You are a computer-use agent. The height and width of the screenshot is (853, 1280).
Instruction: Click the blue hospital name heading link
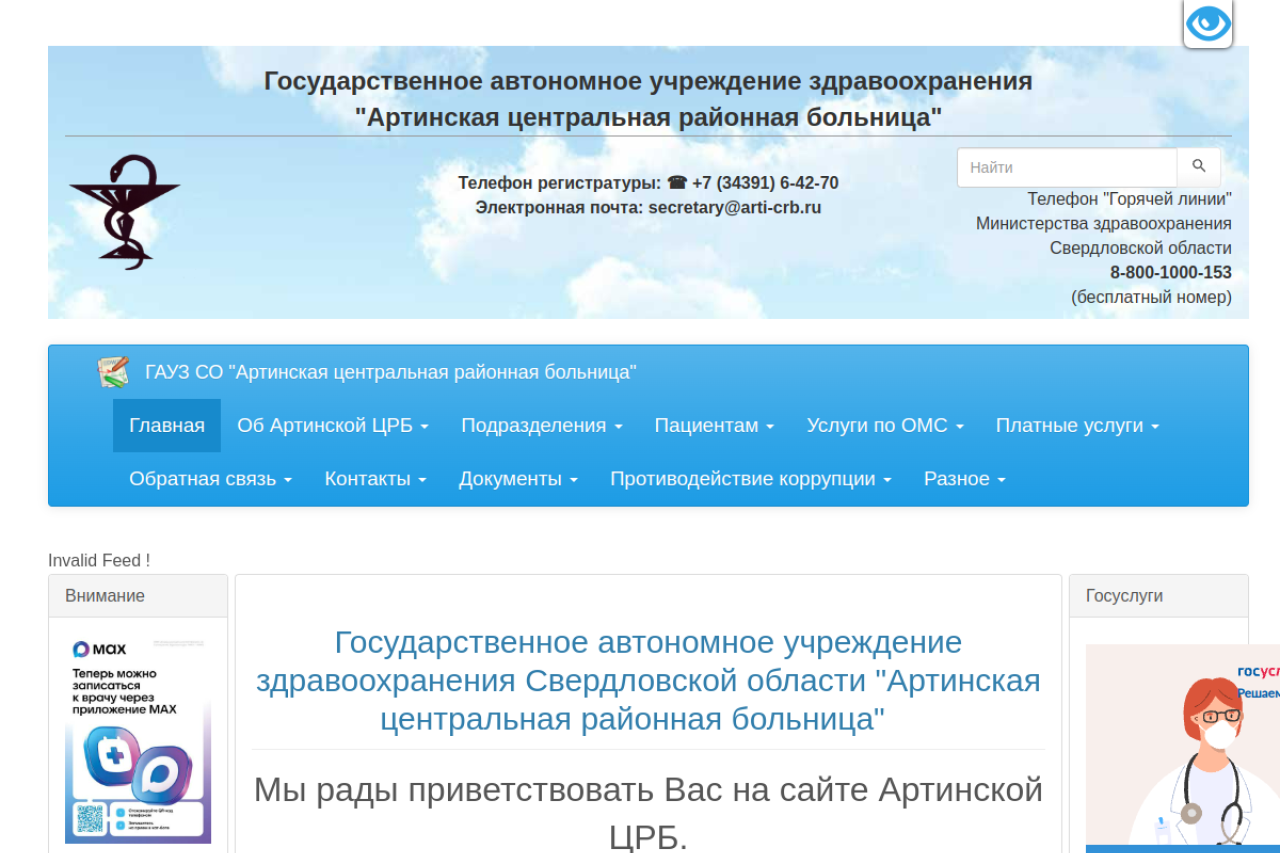648,680
